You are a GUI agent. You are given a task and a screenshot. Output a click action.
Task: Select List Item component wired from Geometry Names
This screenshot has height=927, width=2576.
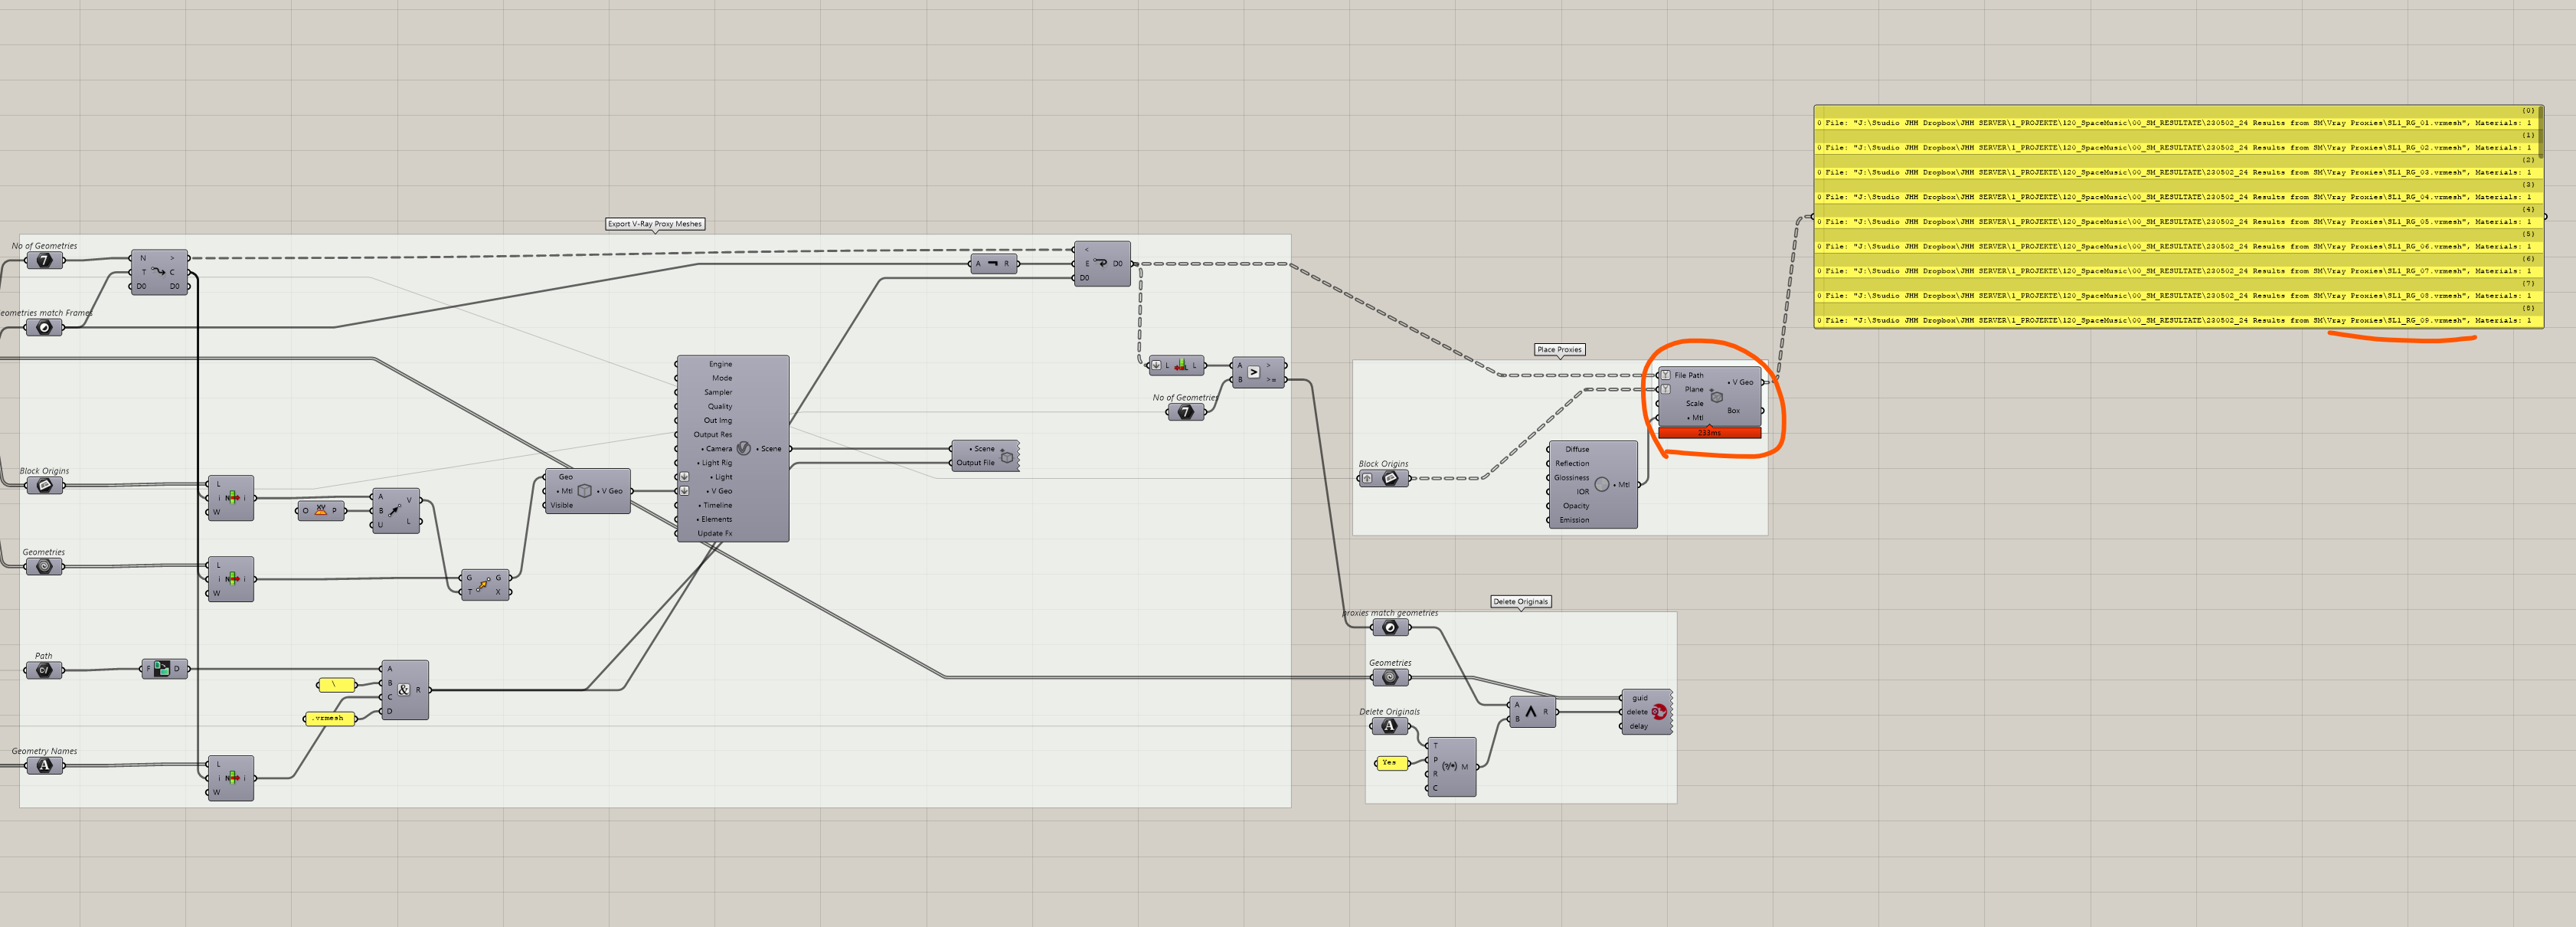(x=230, y=778)
